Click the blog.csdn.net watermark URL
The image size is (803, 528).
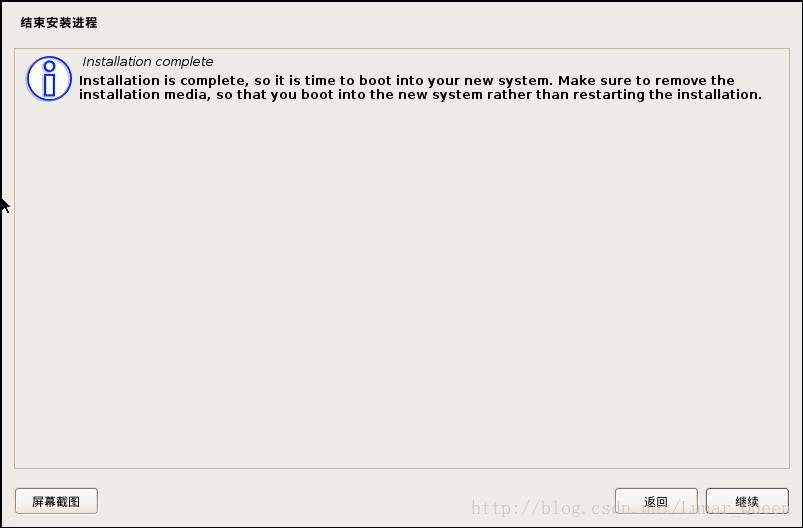coord(630,508)
